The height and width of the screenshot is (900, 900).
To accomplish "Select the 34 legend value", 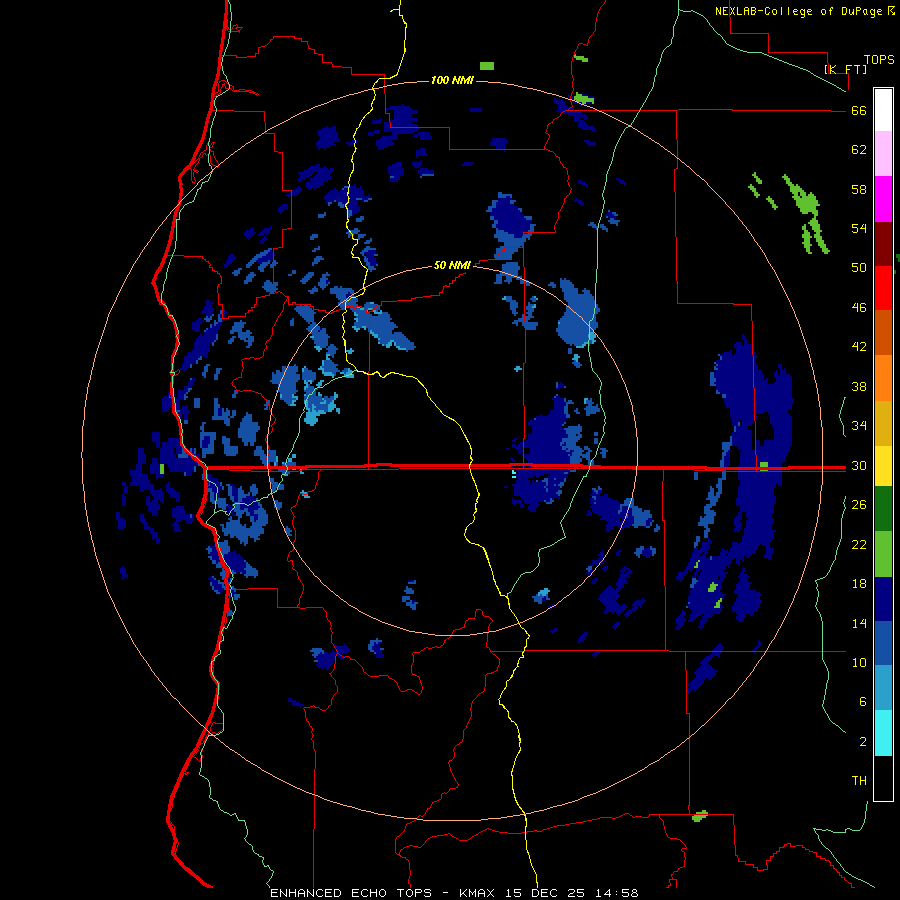I will [859, 426].
